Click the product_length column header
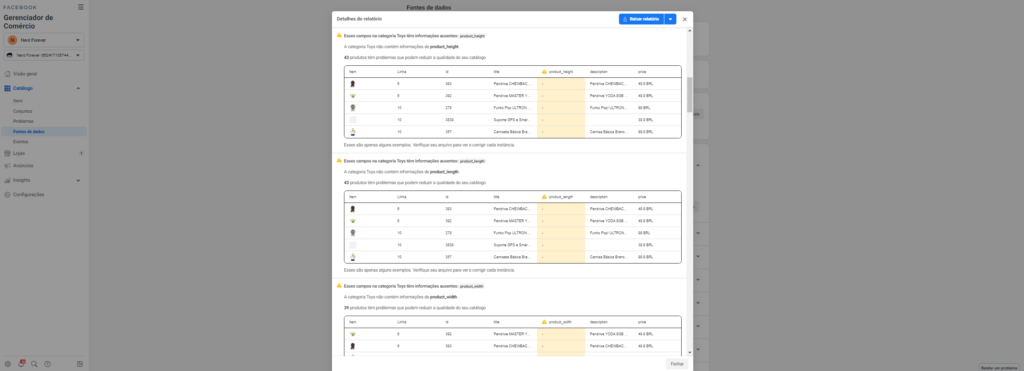This screenshot has height=371, width=1024. point(560,197)
